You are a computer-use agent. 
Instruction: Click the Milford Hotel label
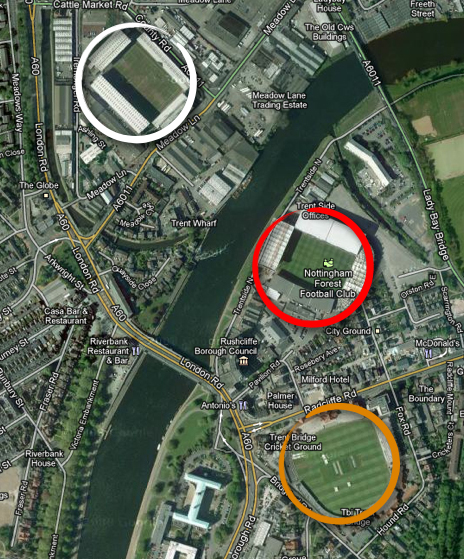(x=325, y=379)
